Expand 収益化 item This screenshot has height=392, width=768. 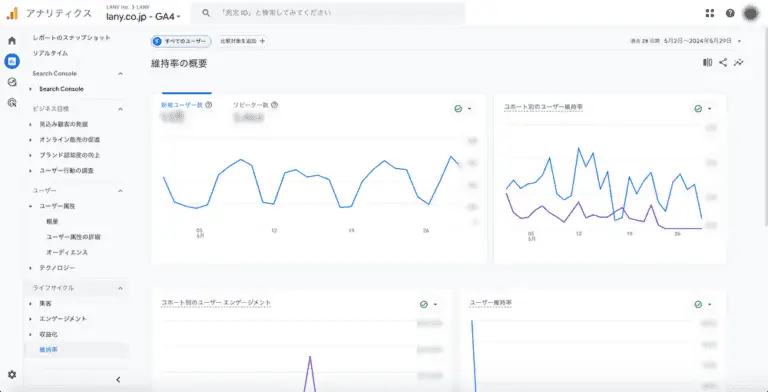(x=30, y=334)
